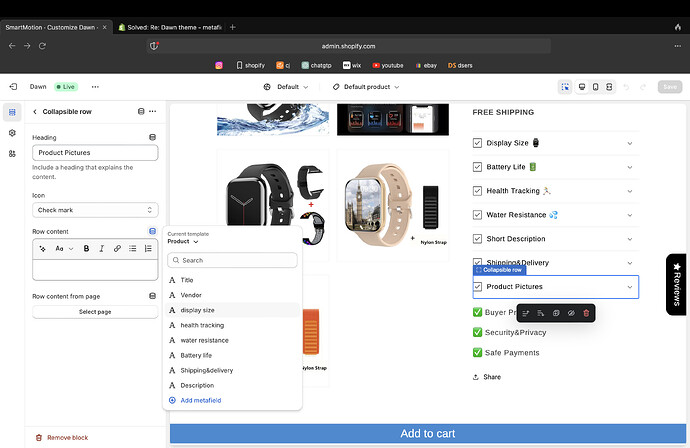Image resolution: width=690 pixels, height=448 pixels.
Task: Apply numbered list in row content
Action: click(x=148, y=249)
